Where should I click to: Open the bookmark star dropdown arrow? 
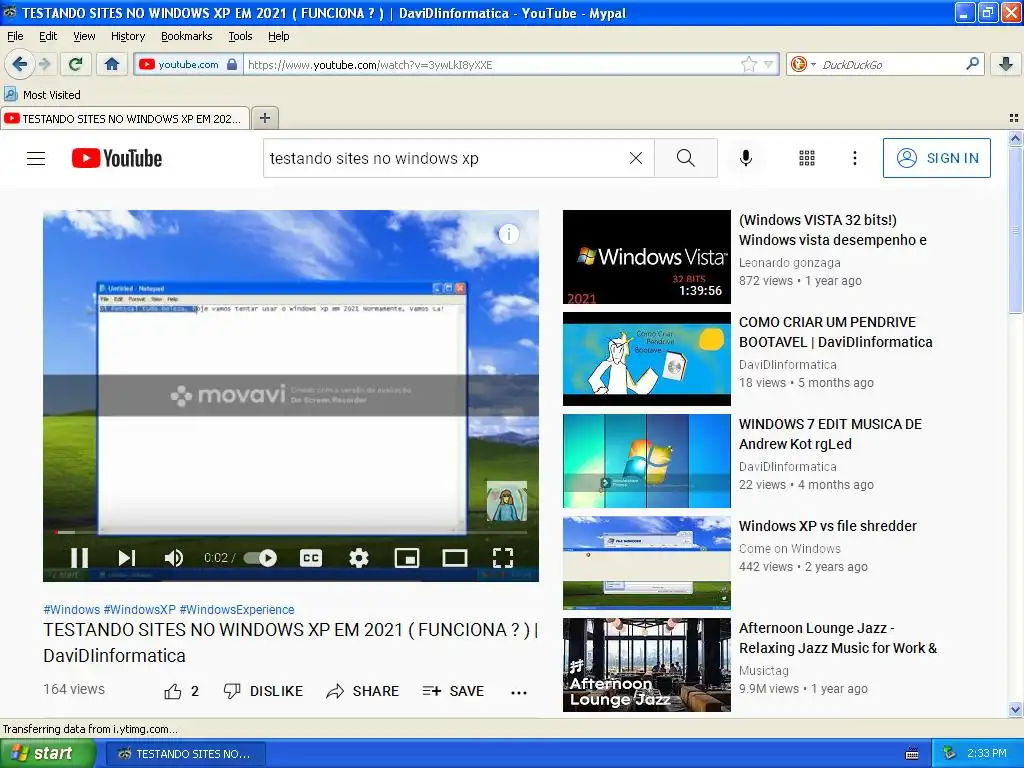[x=769, y=64]
